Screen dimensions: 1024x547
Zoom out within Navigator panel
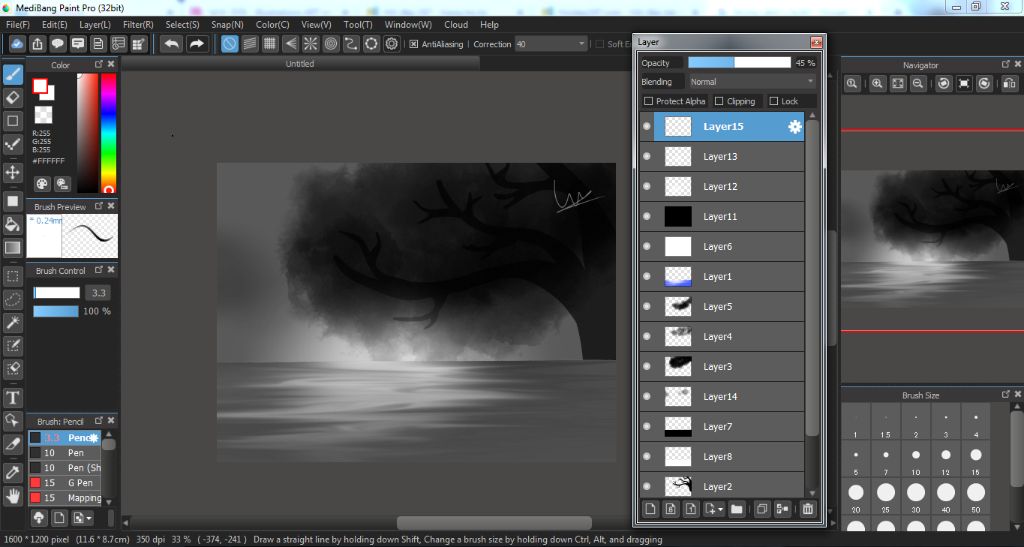click(918, 84)
